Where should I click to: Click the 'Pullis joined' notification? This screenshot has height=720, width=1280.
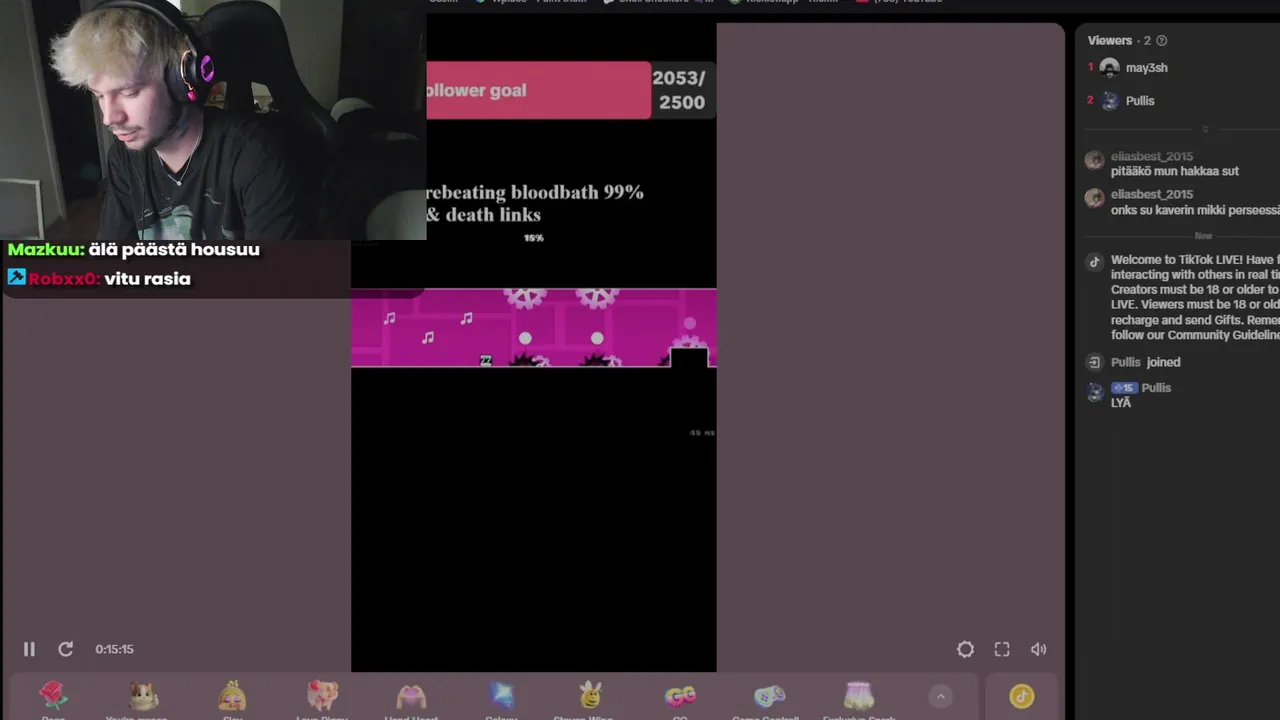(x=1146, y=362)
